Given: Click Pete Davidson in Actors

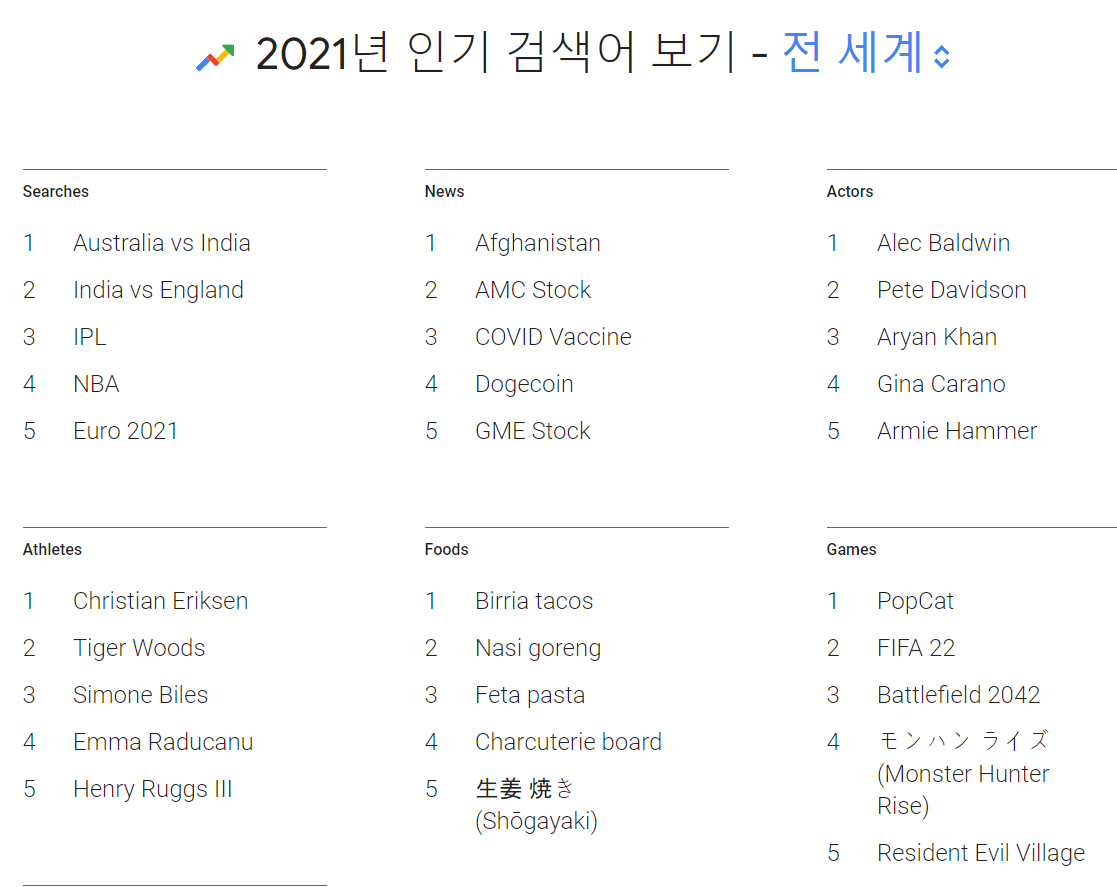Looking at the screenshot, I should coord(952,290).
